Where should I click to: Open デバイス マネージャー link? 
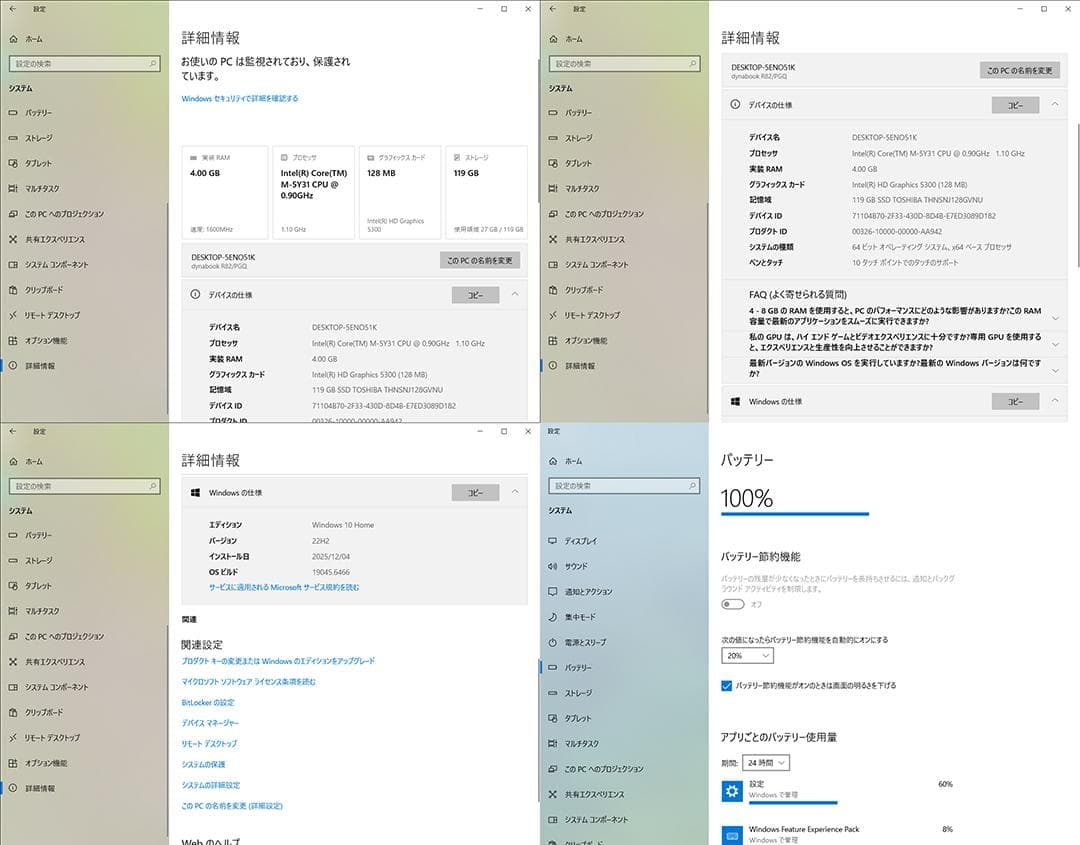point(210,724)
